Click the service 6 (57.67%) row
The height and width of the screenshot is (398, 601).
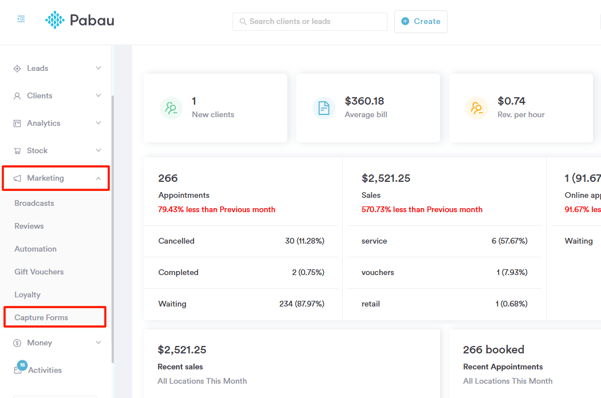click(444, 241)
